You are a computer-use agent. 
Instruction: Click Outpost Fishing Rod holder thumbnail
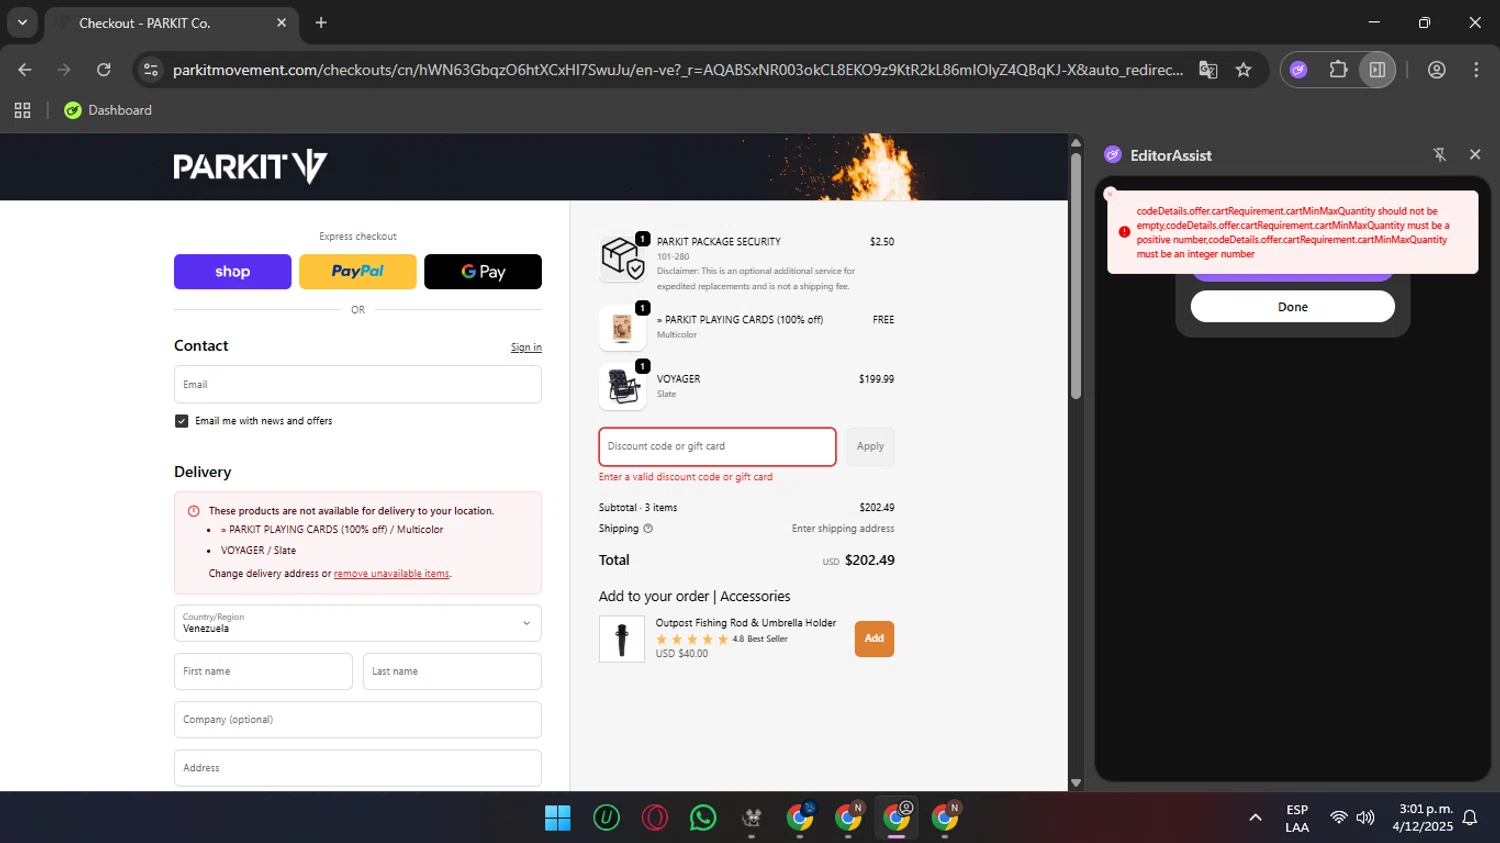coord(622,639)
